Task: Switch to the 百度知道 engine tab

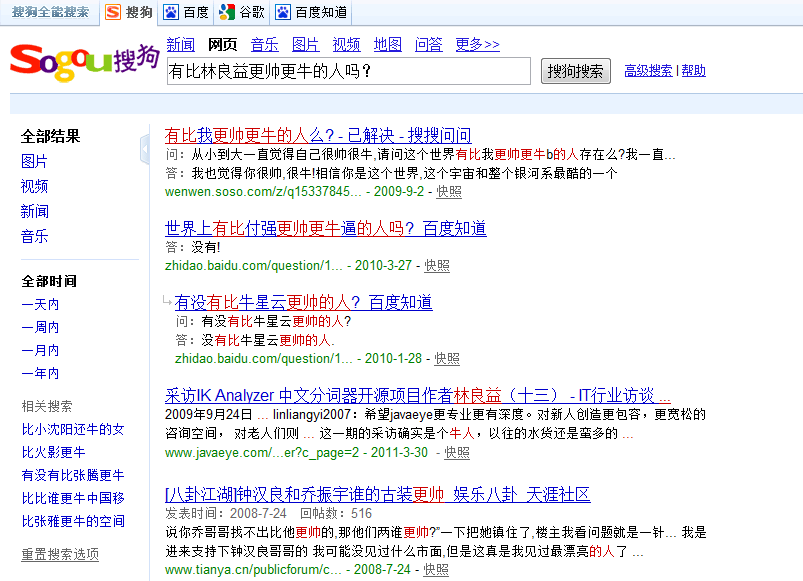Action: click(311, 12)
